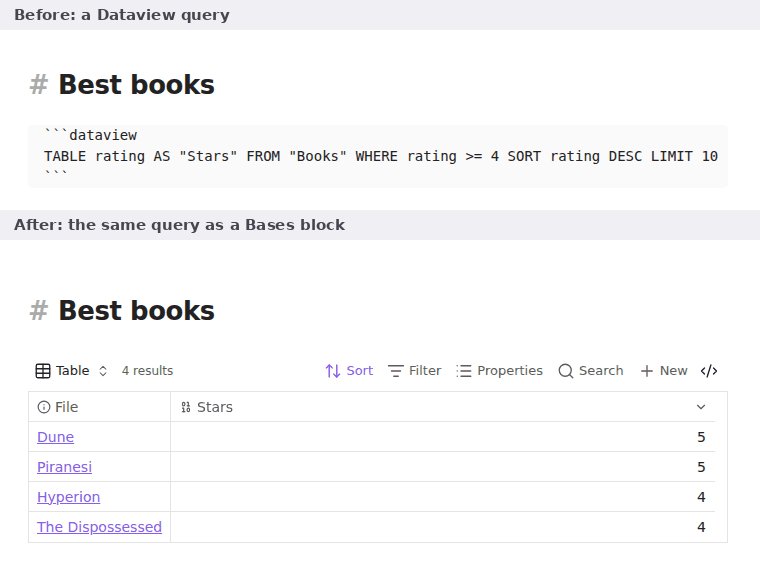Add a New entry to the base
The width and height of the screenshot is (760, 570).
664,371
